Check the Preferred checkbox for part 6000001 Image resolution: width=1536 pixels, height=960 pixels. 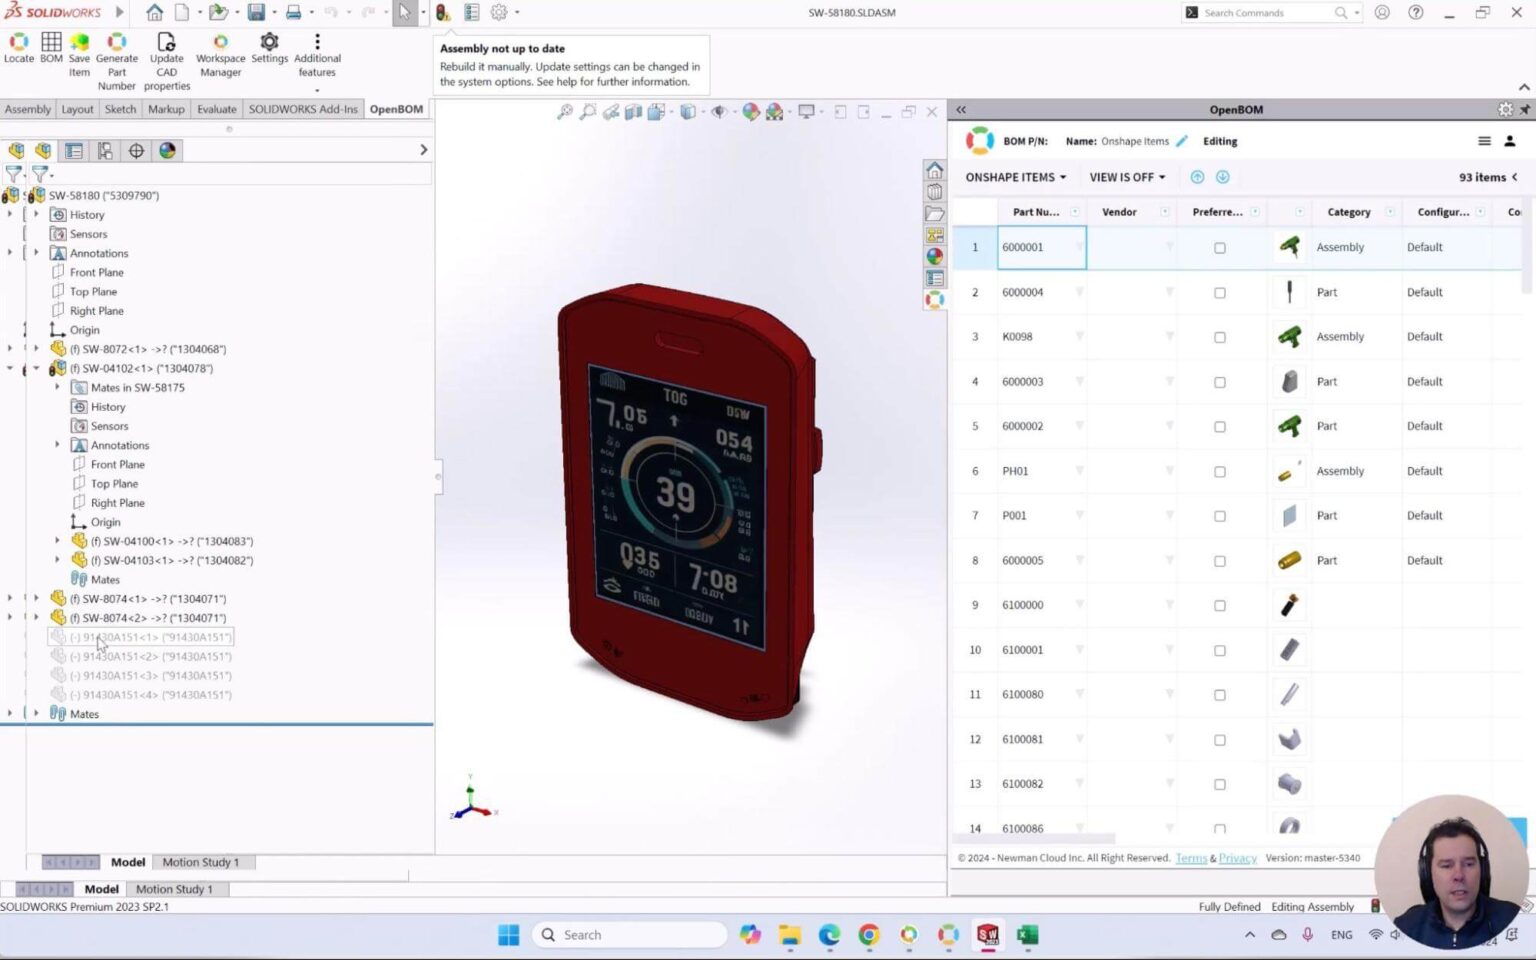tap(1220, 247)
